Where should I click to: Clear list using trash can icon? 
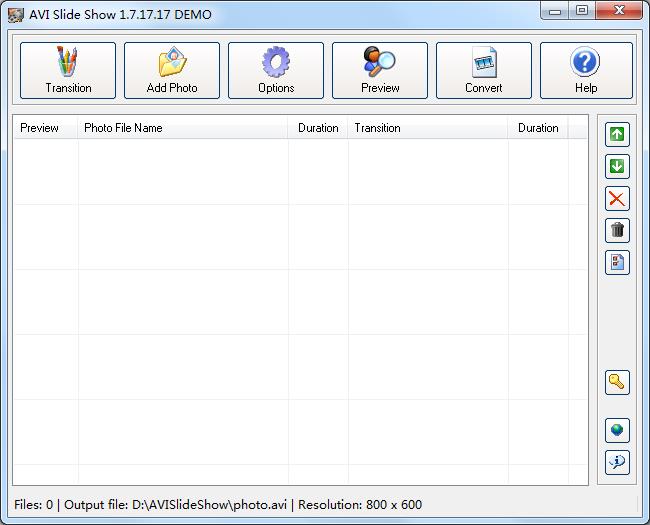(x=617, y=231)
